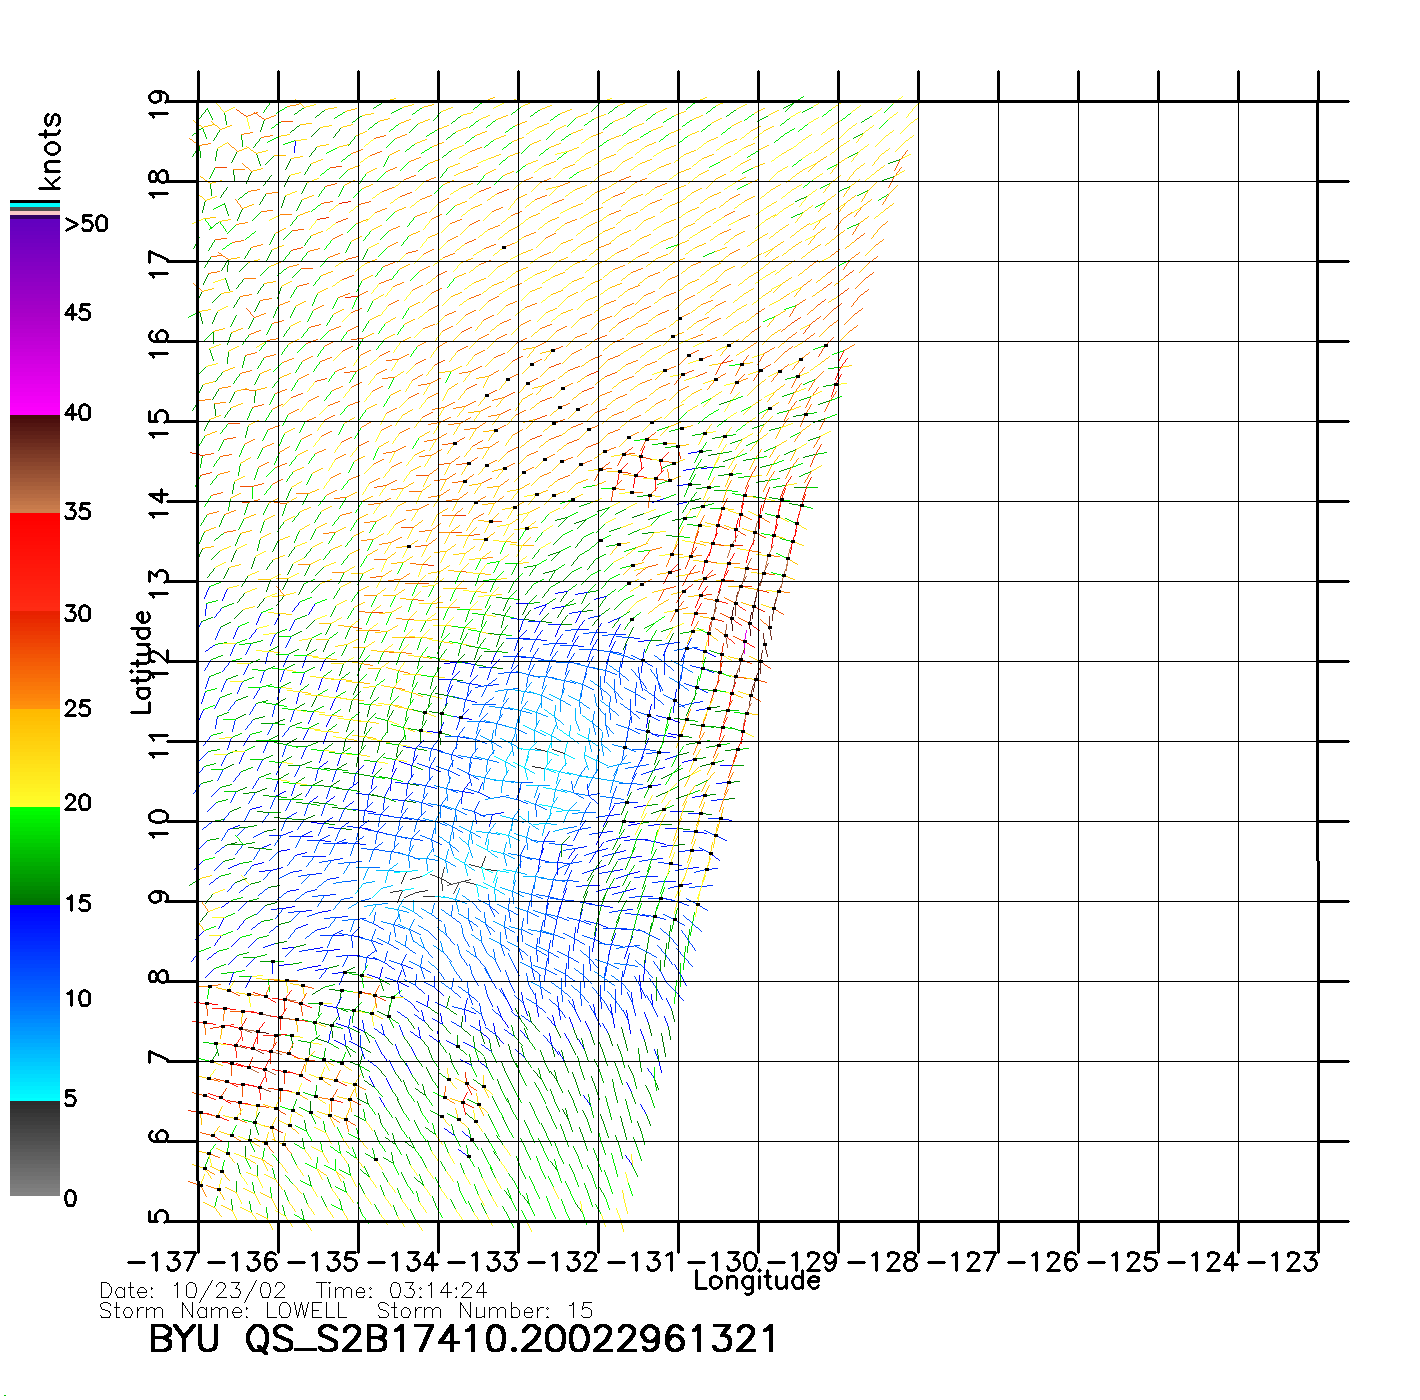Image resolution: width=1420 pixels, height=1400 pixels.
Task: Select the gray 0–5 knots color band
Action: pos(35,1148)
